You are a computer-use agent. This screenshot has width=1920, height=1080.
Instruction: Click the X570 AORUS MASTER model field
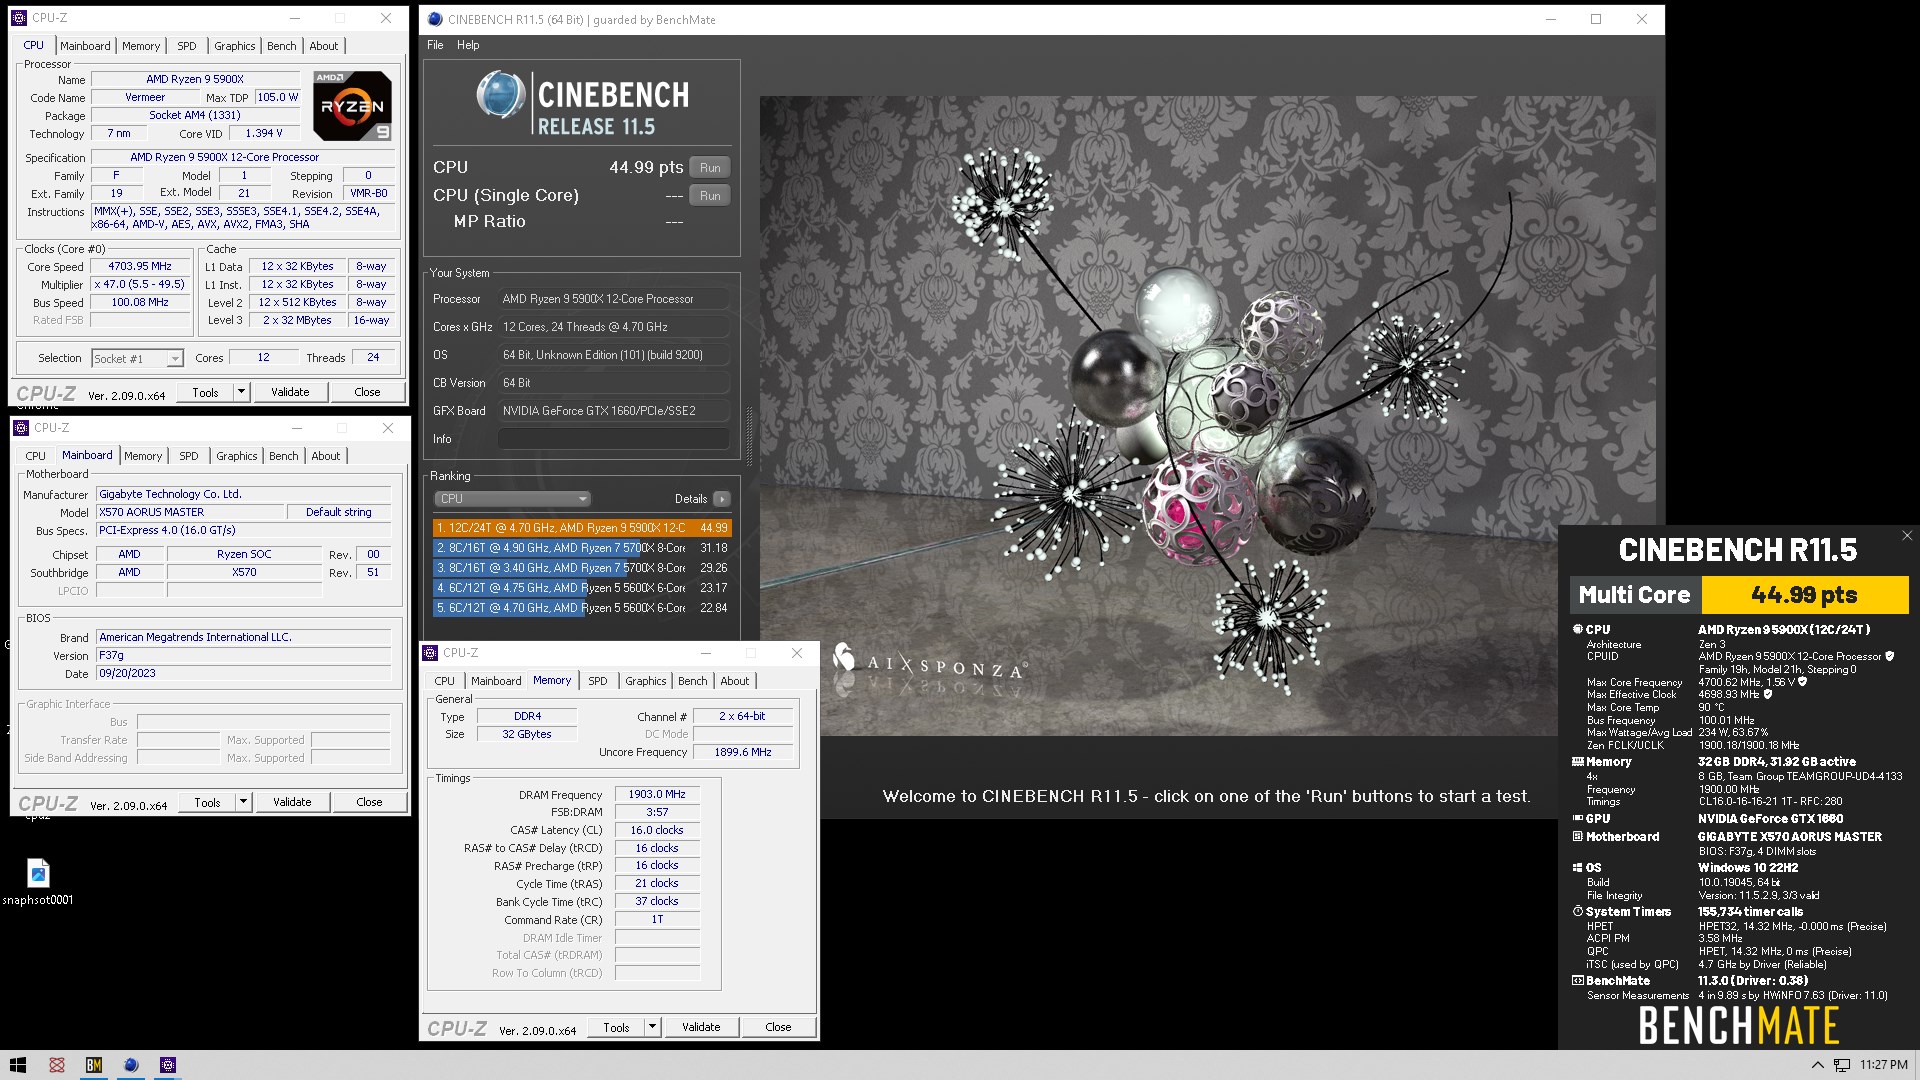189,512
